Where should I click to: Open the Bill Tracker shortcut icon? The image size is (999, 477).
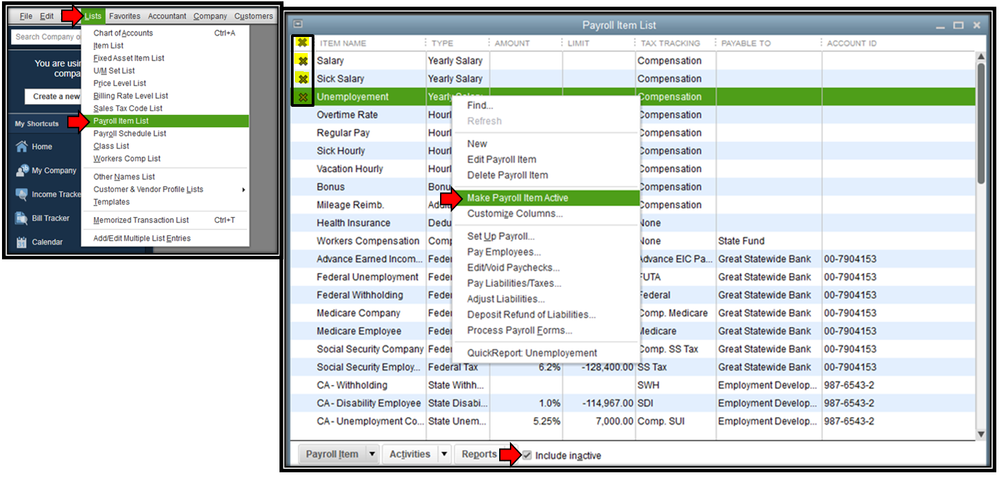pos(22,218)
